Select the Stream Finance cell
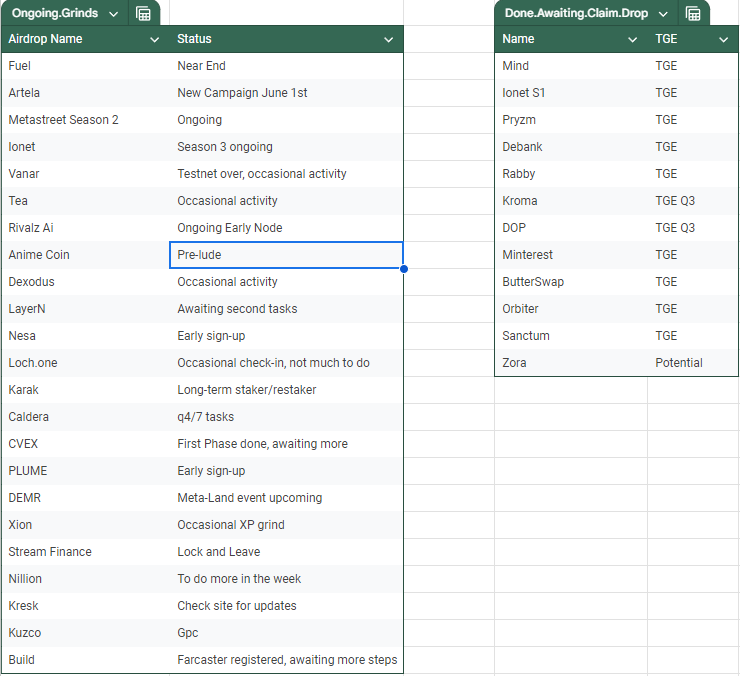Image resolution: width=740 pixels, height=676 pixels. [85, 552]
